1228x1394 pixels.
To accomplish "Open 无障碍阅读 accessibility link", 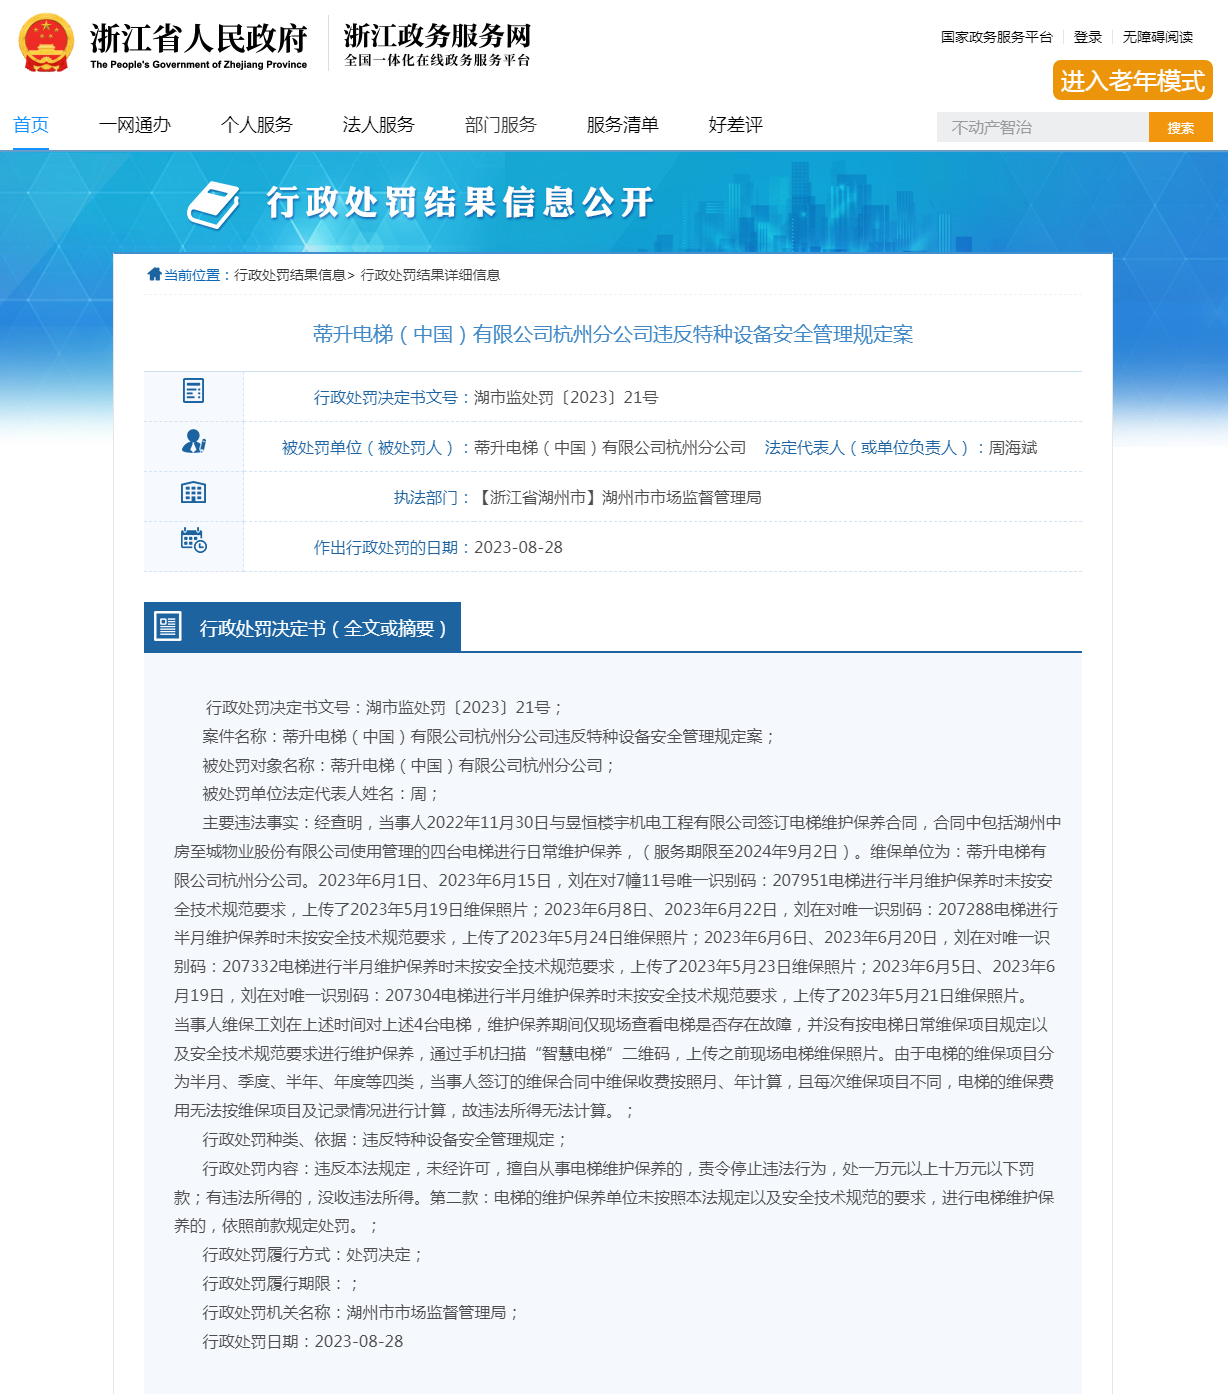I will pos(1158,37).
